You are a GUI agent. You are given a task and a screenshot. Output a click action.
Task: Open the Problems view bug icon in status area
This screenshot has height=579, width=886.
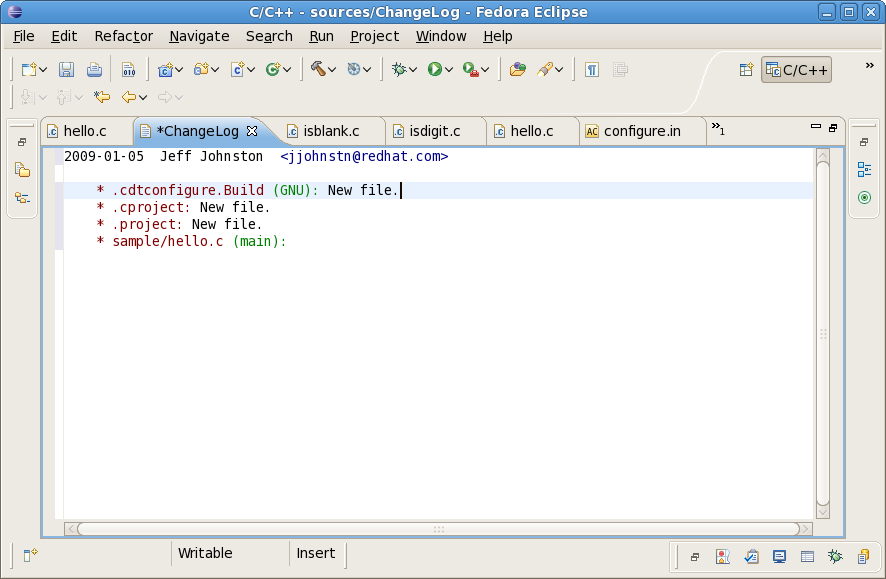[x=835, y=556]
